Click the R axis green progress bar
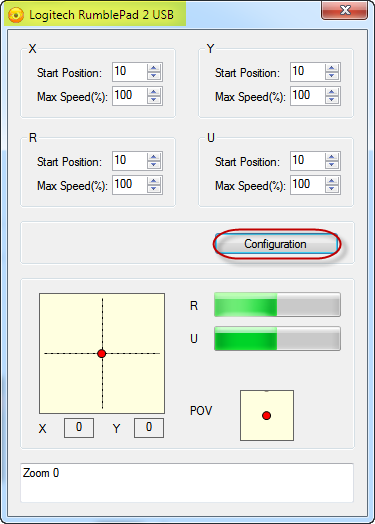This screenshot has width=375, height=524. click(x=277, y=304)
